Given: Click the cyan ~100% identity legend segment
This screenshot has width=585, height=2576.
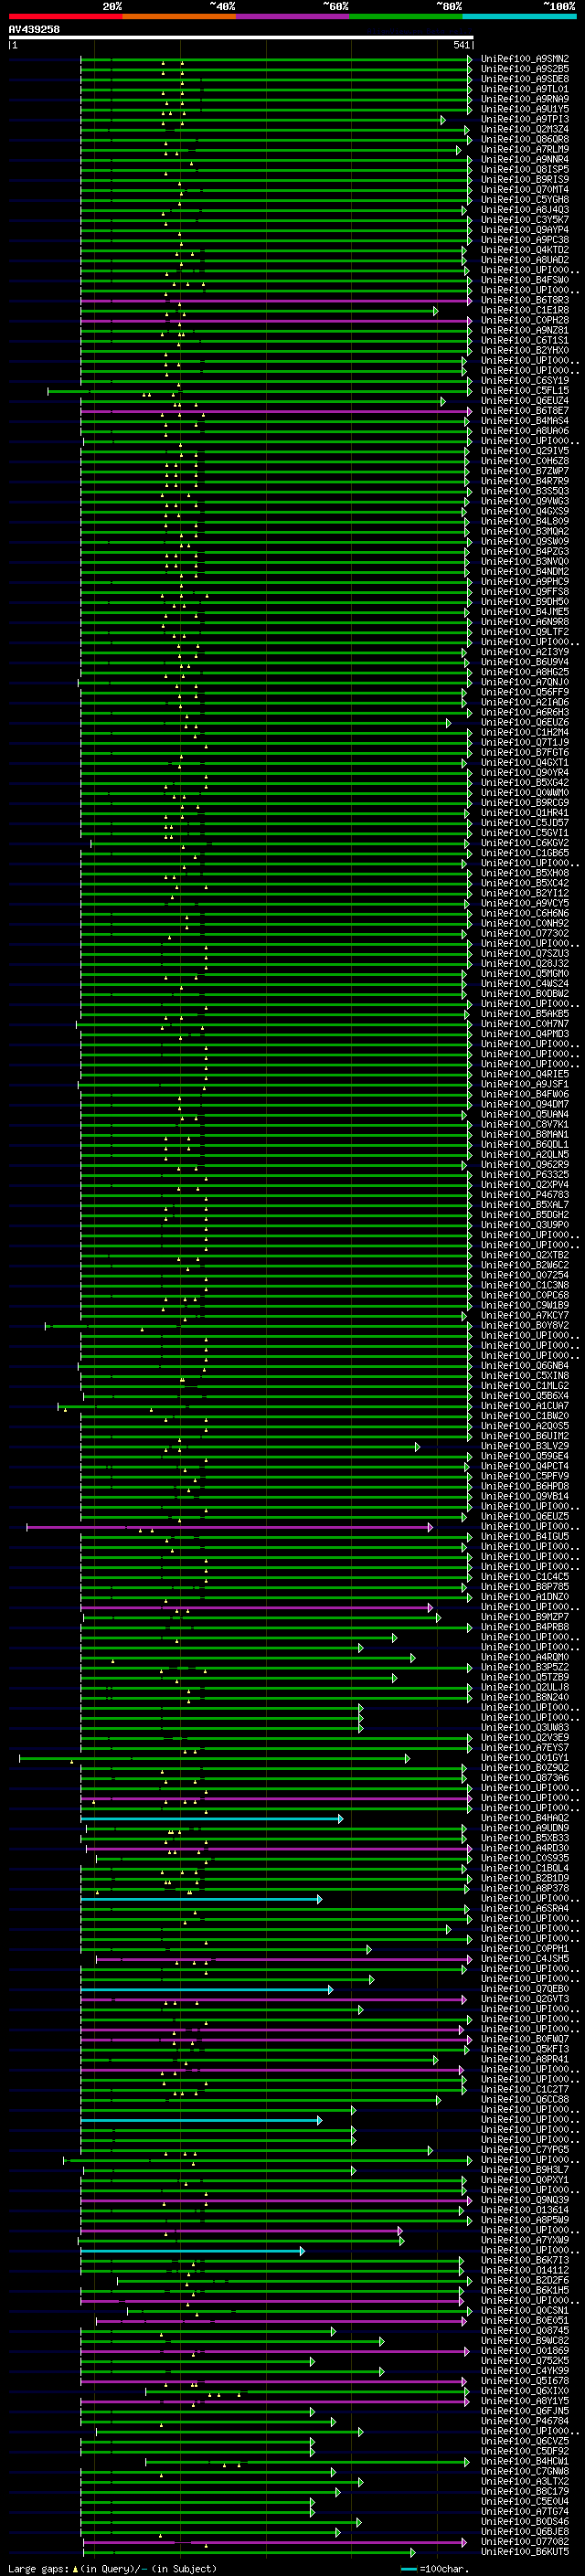Looking at the screenshot, I should click(x=520, y=16).
